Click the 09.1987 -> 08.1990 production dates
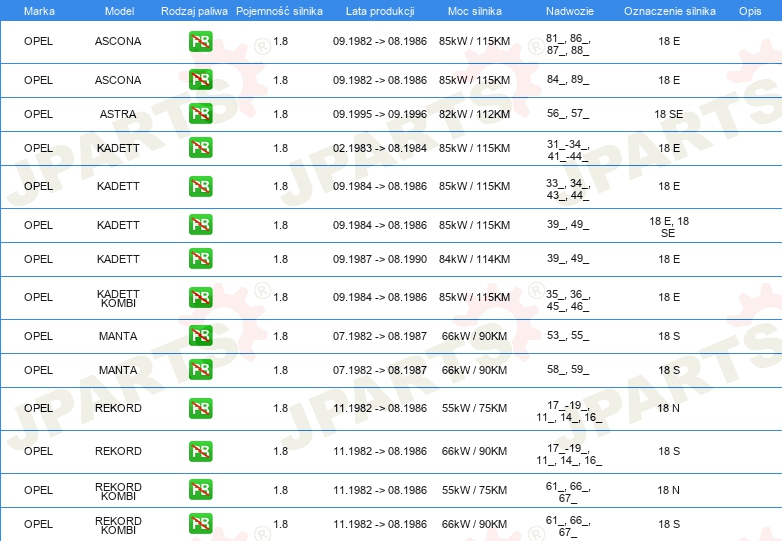This screenshot has width=782, height=541. point(380,259)
